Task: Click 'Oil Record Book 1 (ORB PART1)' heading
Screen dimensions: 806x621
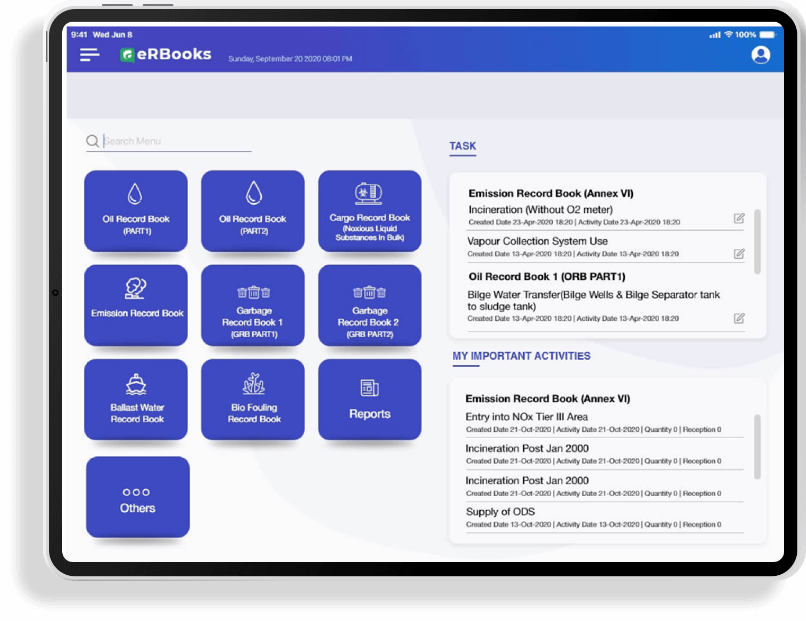Action: (547, 277)
